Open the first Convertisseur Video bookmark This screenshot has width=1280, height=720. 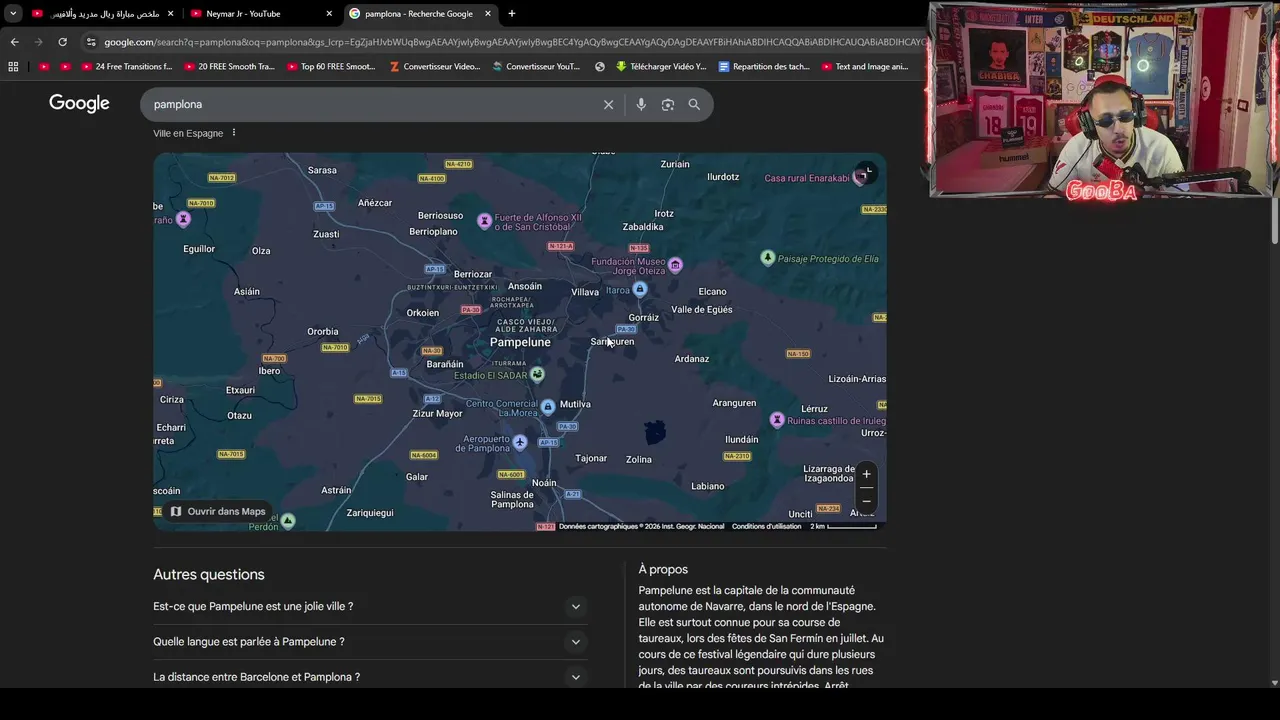[x=435, y=67]
